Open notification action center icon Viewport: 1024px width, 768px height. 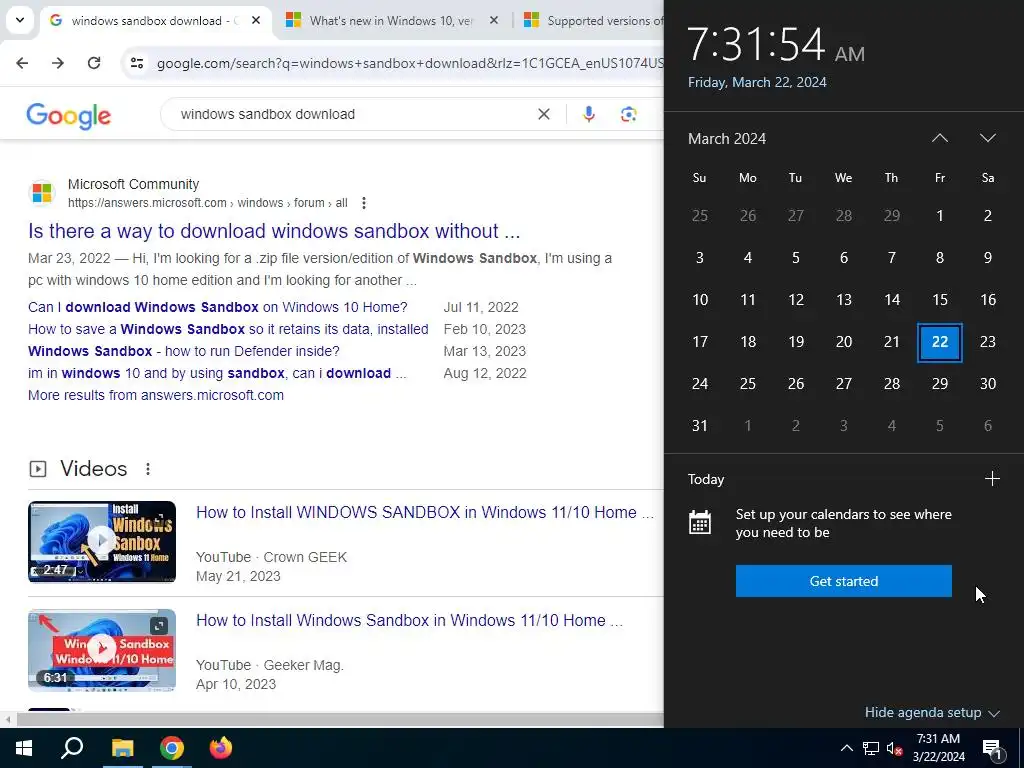click(x=993, y=748)
